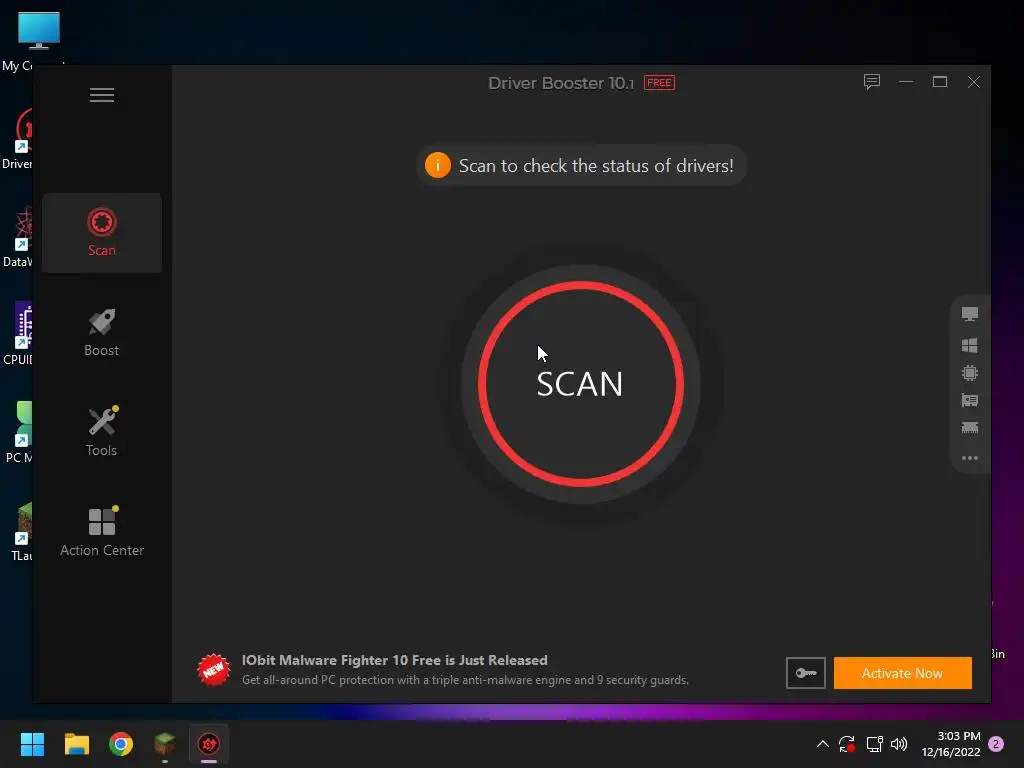The height and width of the screenshot is (768, 1024).
Task: Select the CPUID desktop shortcut
Action: click(18, 333)
